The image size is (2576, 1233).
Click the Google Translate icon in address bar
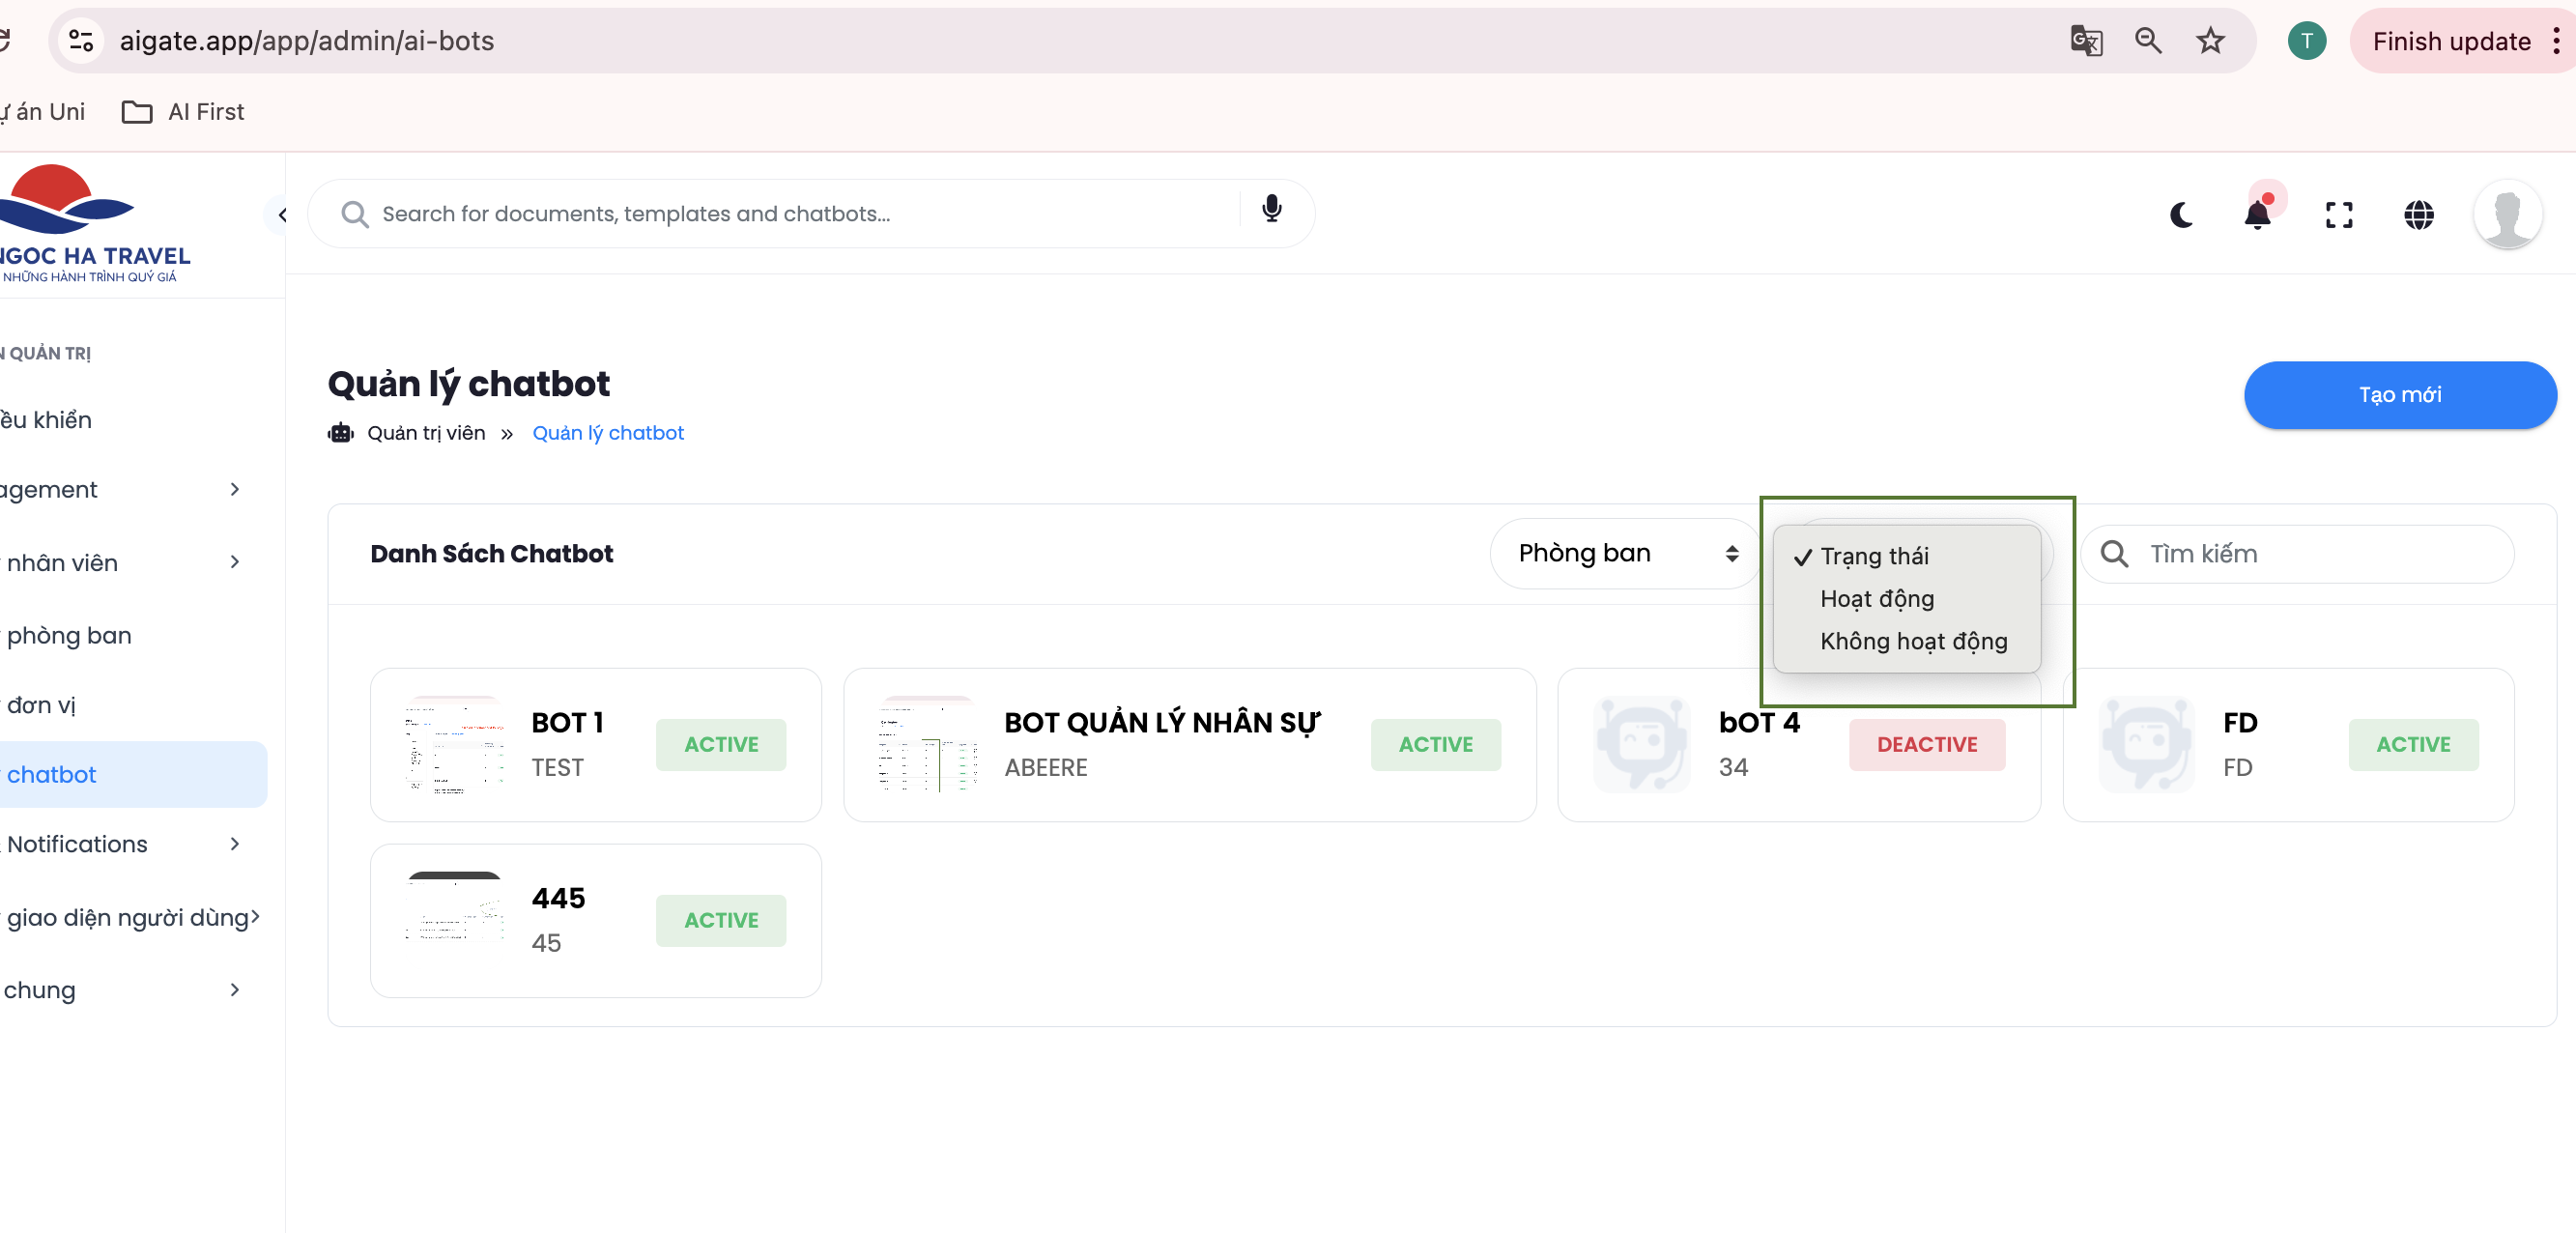[2085, 41]
